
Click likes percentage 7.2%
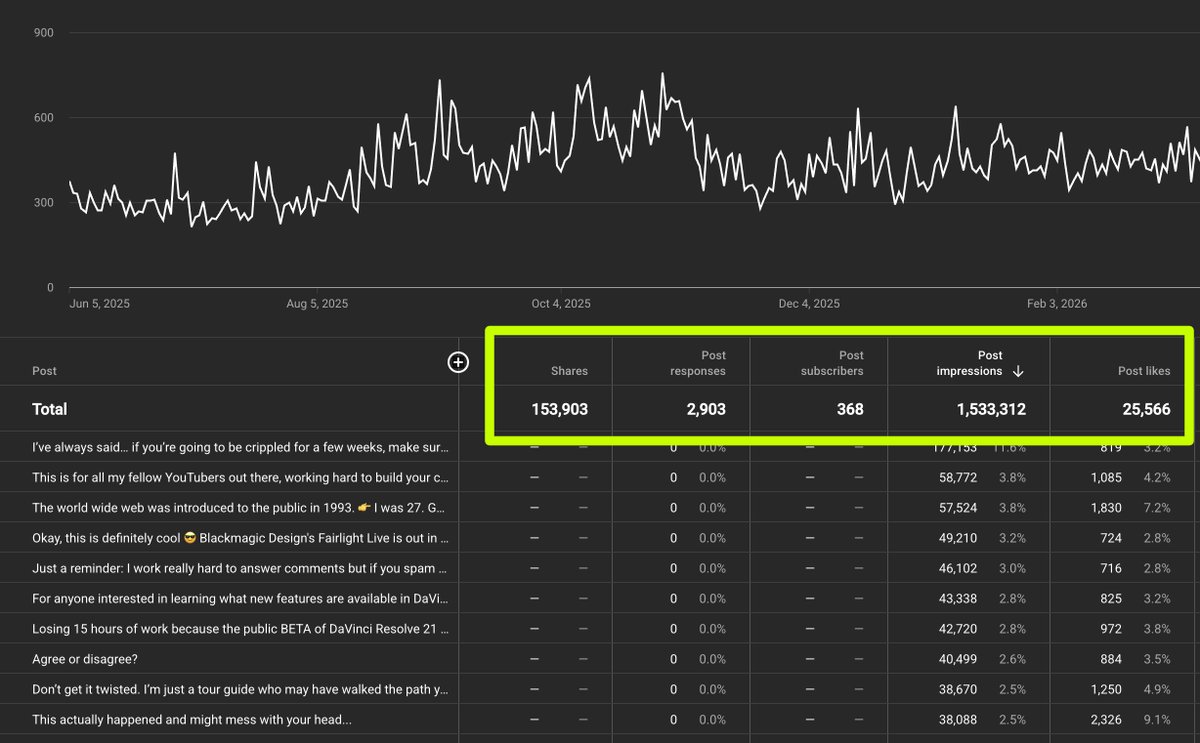(x=1157, y=508)
